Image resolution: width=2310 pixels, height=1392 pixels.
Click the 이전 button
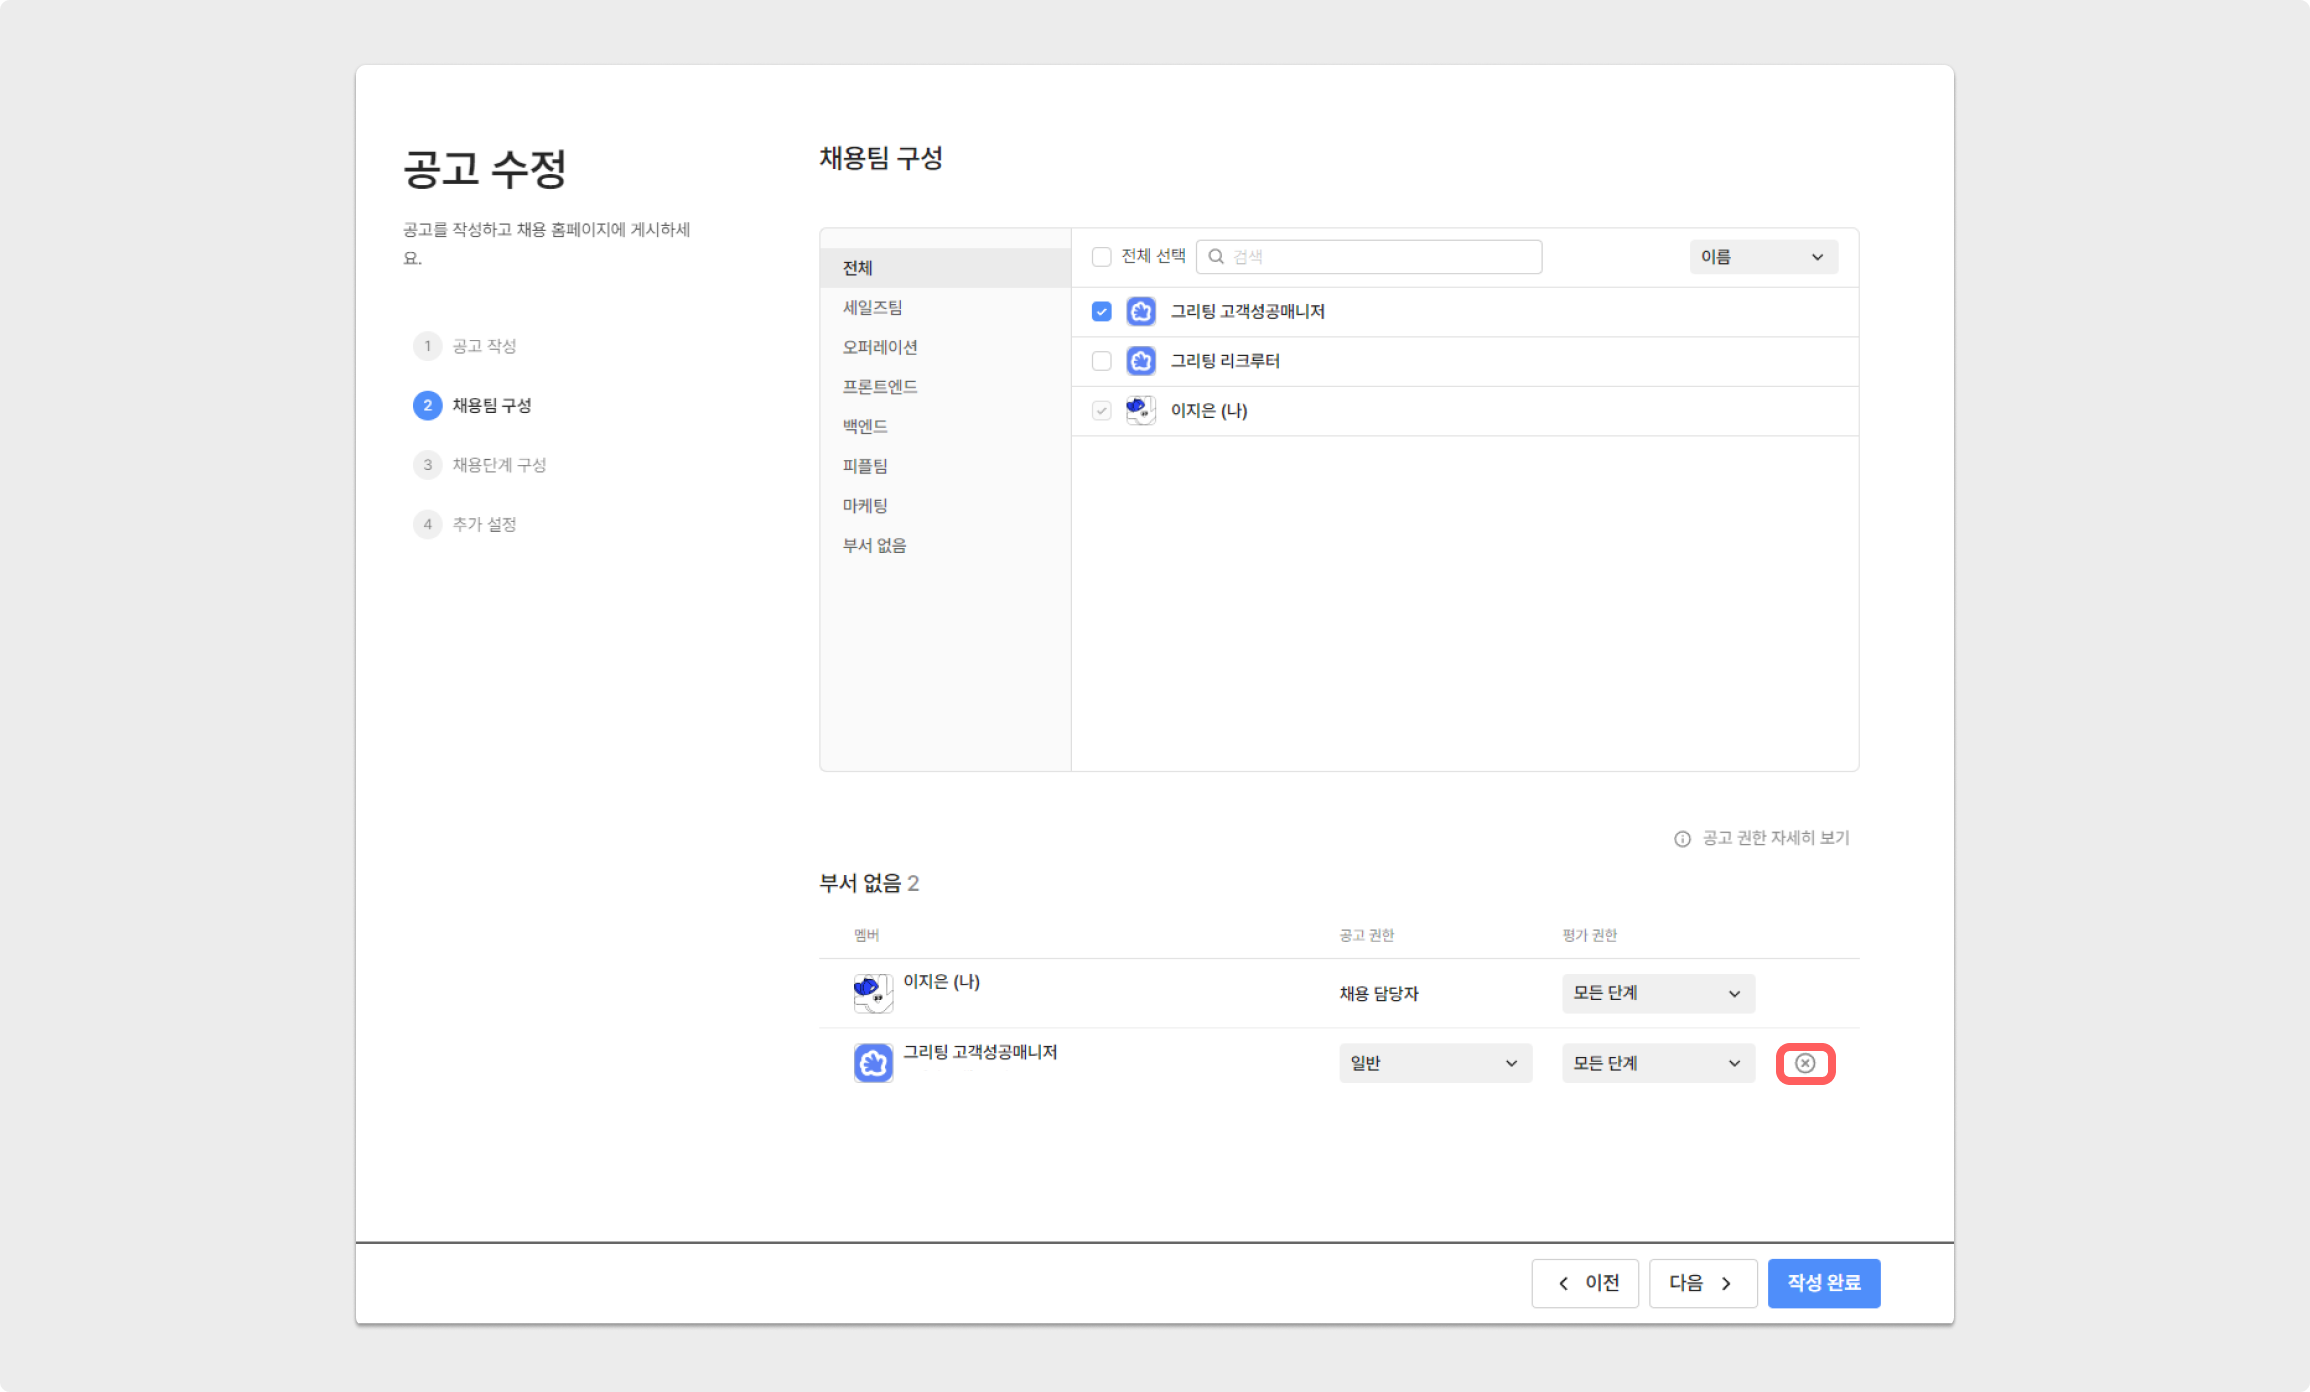click(1585, 1283)
